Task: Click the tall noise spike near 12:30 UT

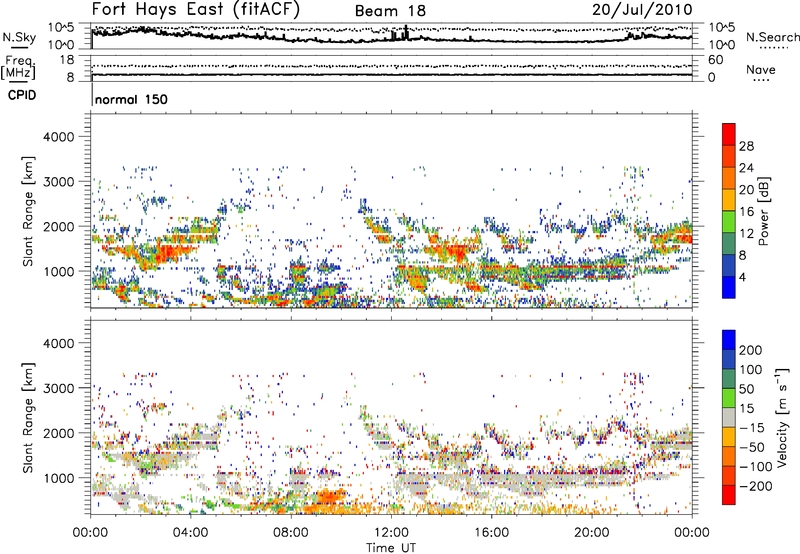Action: click(x=406, y=32)
